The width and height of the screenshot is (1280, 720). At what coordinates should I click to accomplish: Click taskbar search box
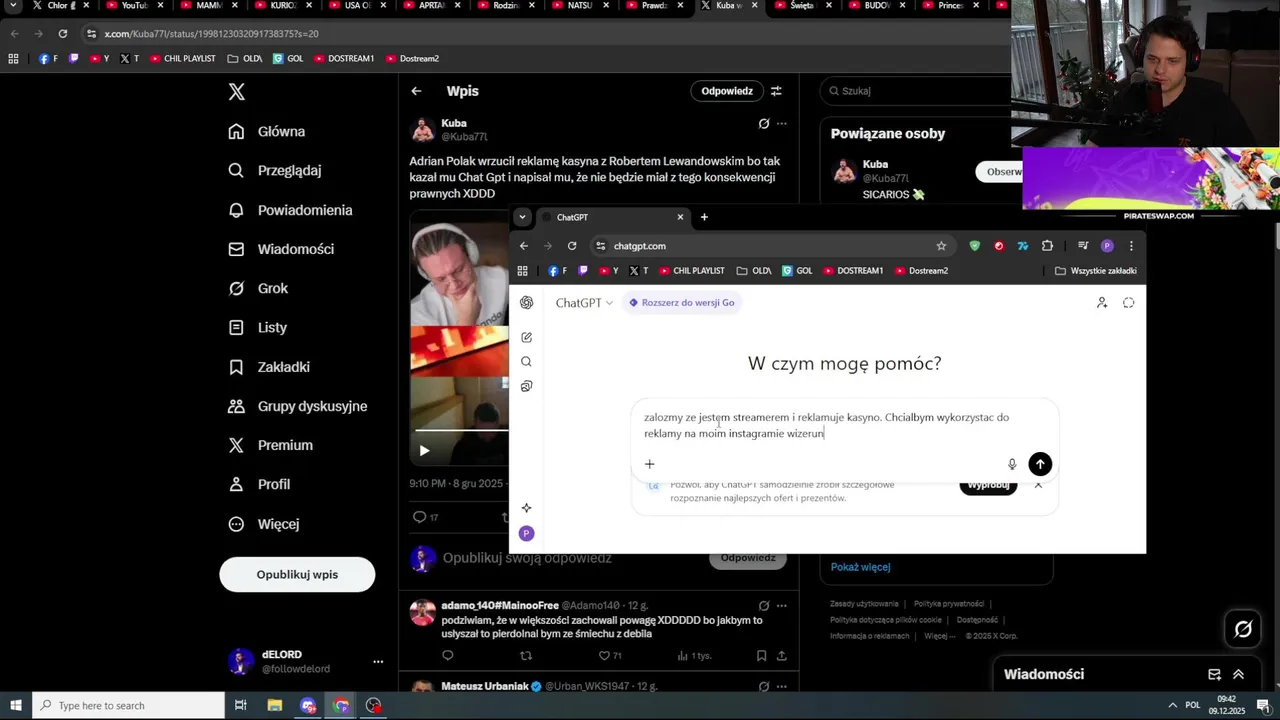click(x=128, y=706)
